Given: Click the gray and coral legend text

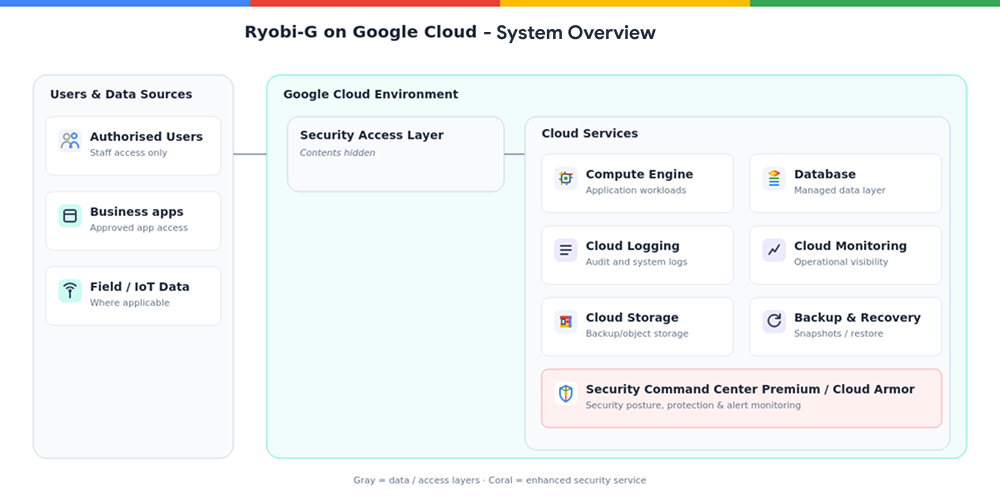Looking at the screenshot, I should [499, 480].
